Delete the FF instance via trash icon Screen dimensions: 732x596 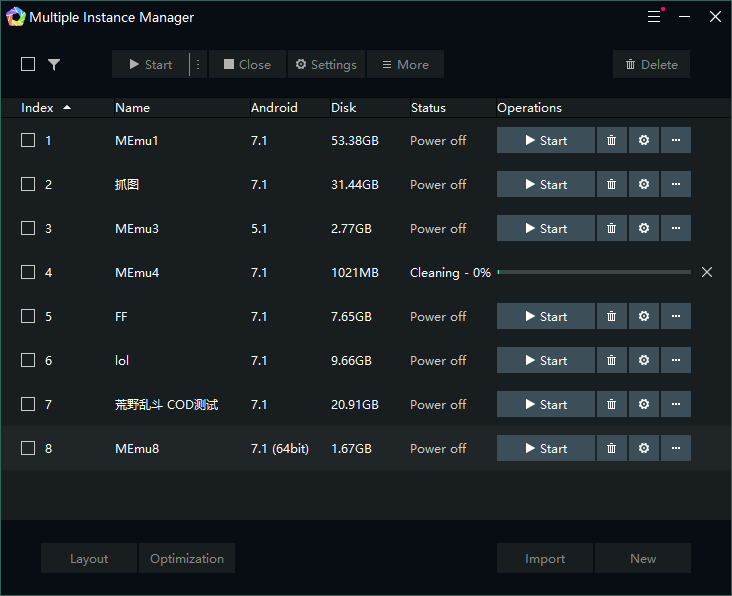pyautogui.click(x=611, y=317)
